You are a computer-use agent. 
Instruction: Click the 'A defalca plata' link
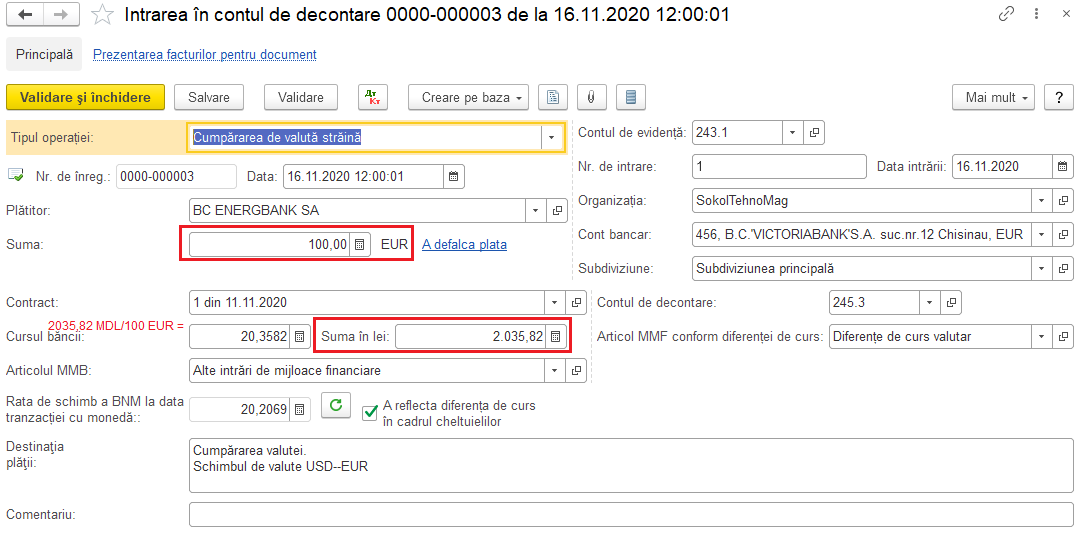pyautogui.click(x=464, y=245)
